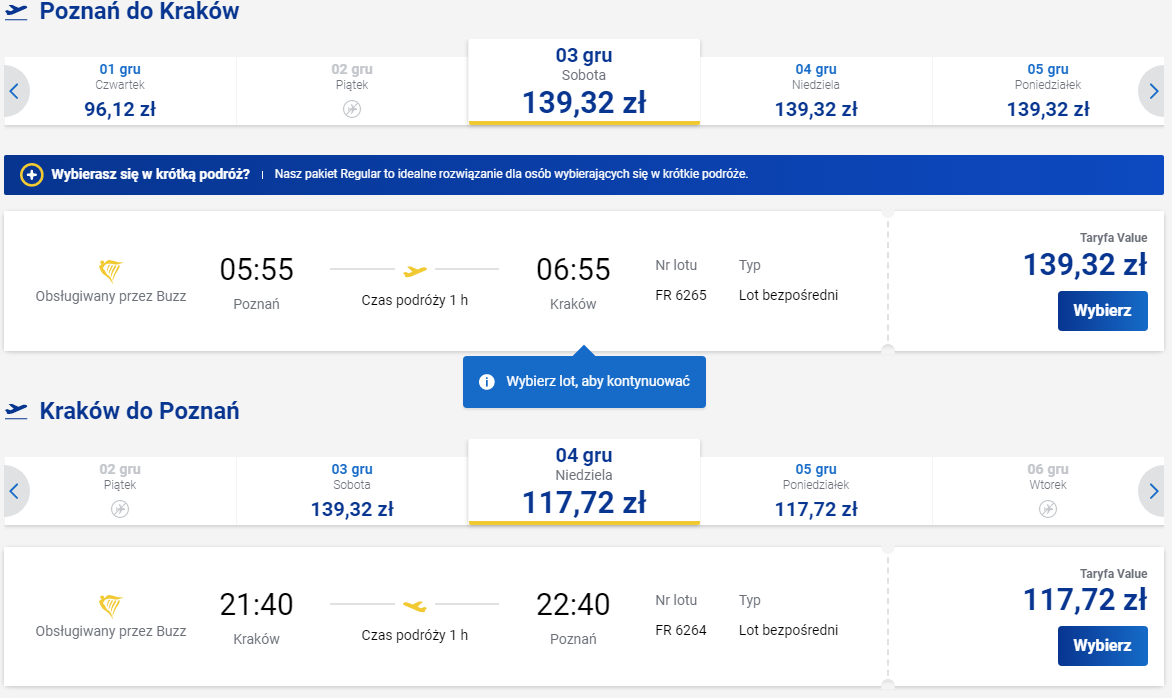The image size is (1172, 698).
Task: Click the info icon in the tooltip
Action: point(487,382)
